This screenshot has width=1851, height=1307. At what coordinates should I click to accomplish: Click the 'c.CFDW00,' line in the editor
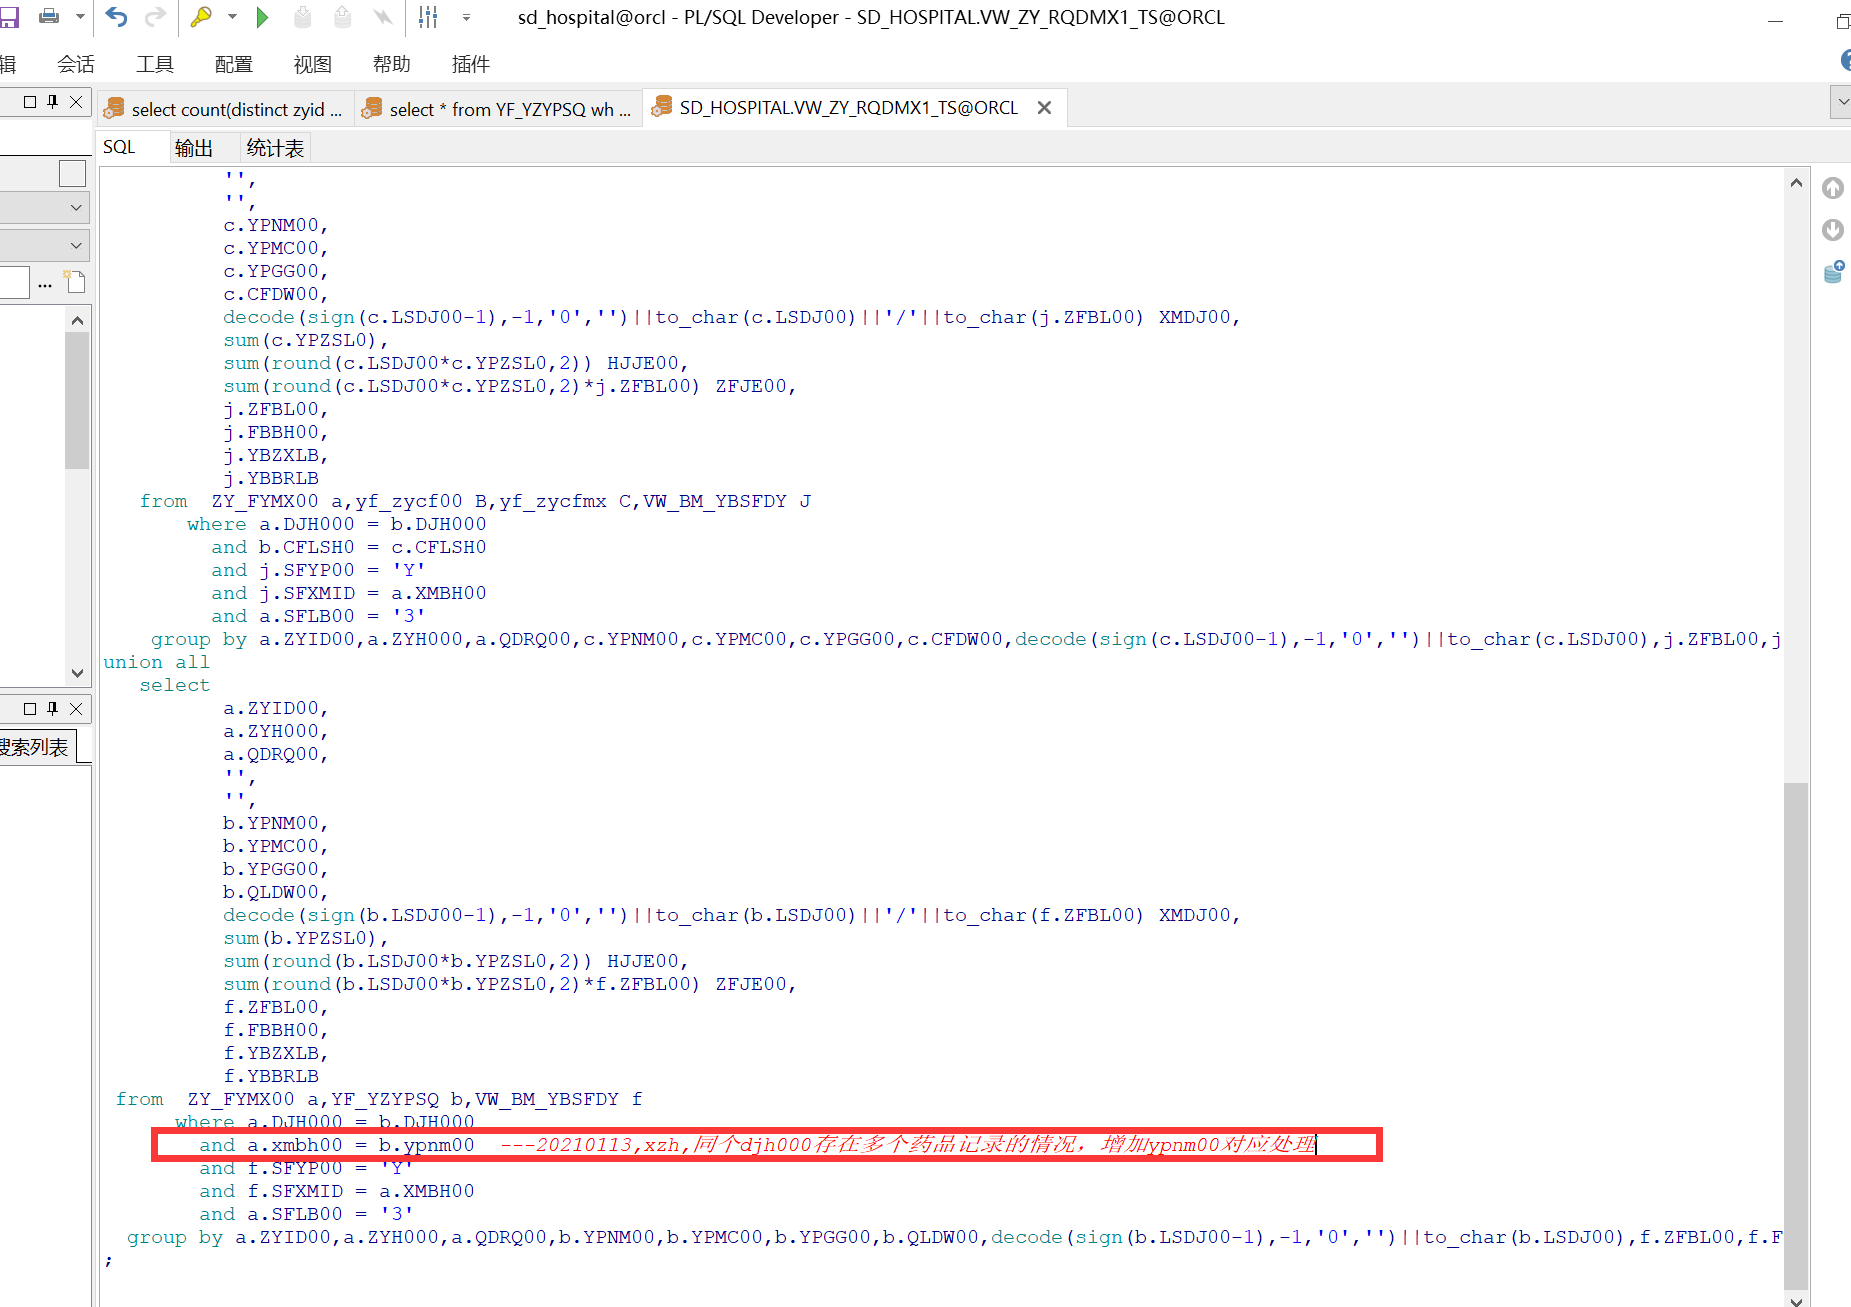(276, 294)
